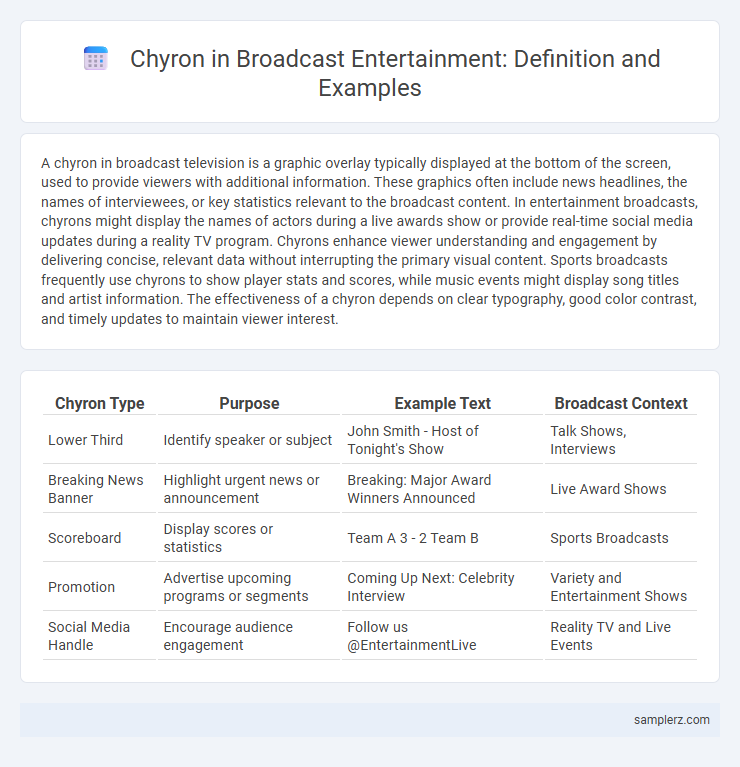
Task: Select 'Advertise upcoming programs or segments' cell
Action: click(x=249, y=587)
